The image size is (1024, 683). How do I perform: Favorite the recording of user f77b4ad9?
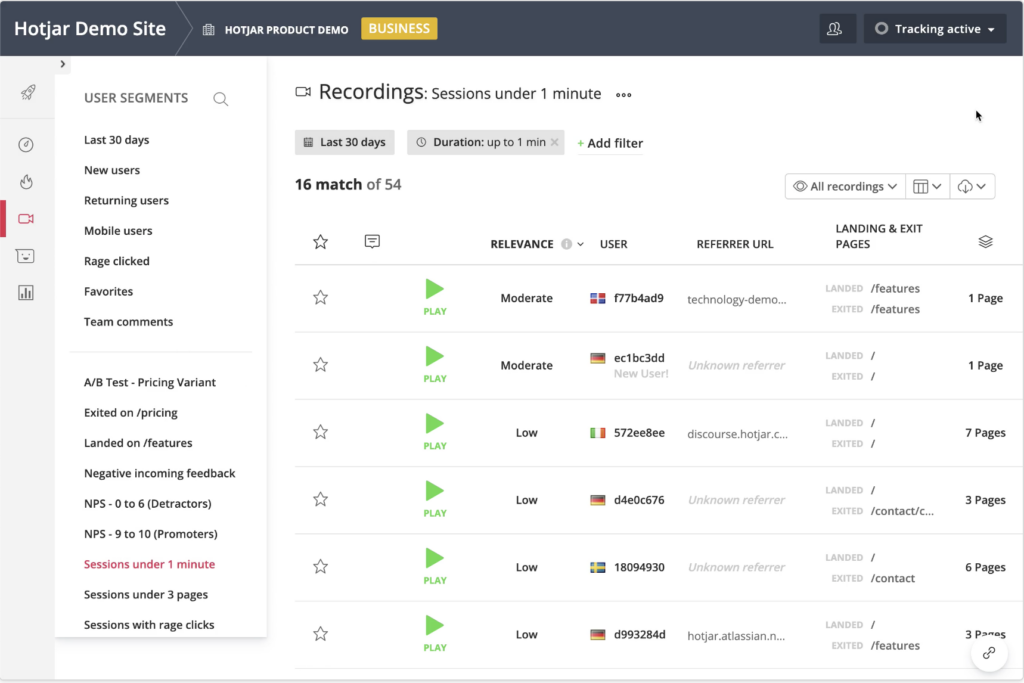[320, 298]
